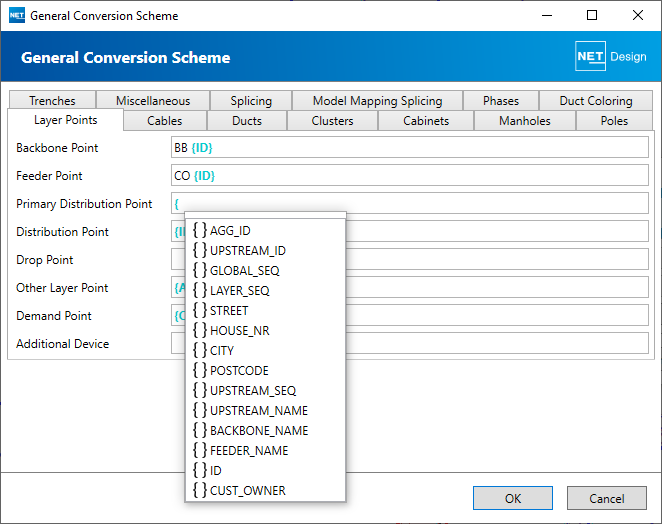Image resolution: width=662 pixels, height=524 pixels.
Task: Open the Poles tab
Action: pos(614,121)
